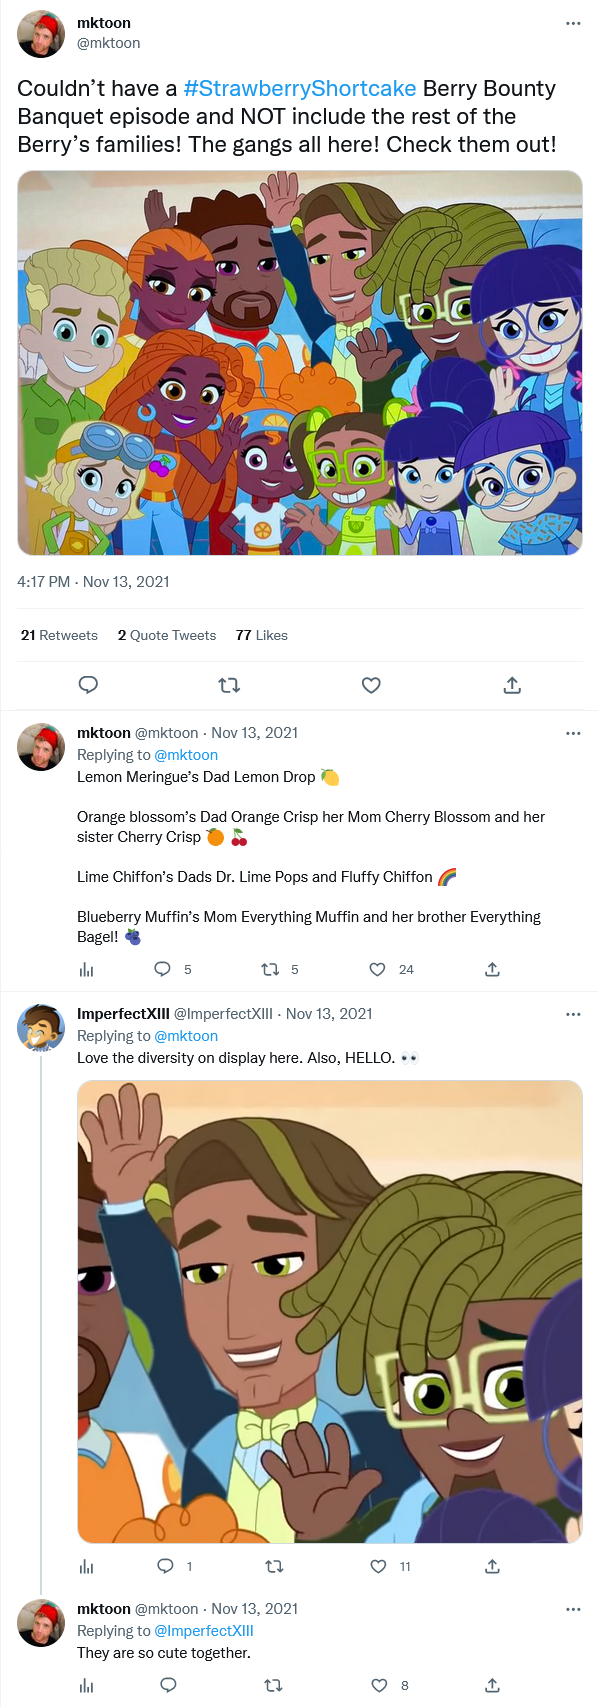598x1707 pixels.
Task: Open more options on Lemon Meringue's Dad reply
Action: pyautogui.click(x=573, y=733)
